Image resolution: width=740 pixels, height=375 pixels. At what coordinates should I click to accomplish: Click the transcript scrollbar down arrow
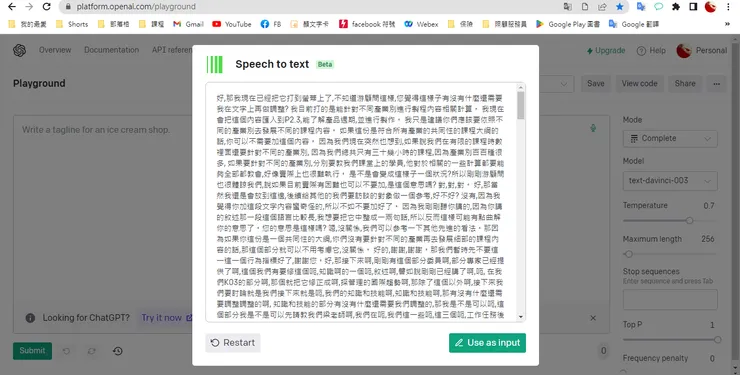click(521, 317)
